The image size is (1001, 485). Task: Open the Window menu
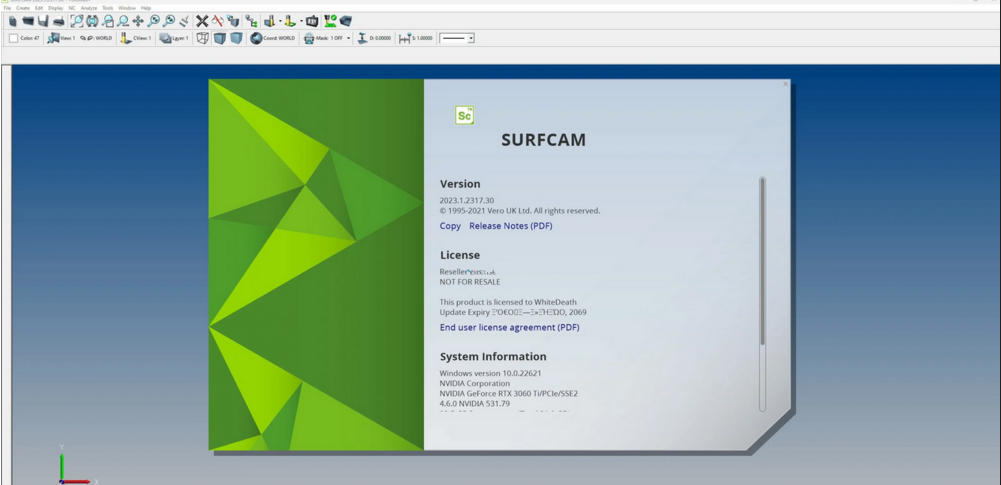(x=127, y=8)
